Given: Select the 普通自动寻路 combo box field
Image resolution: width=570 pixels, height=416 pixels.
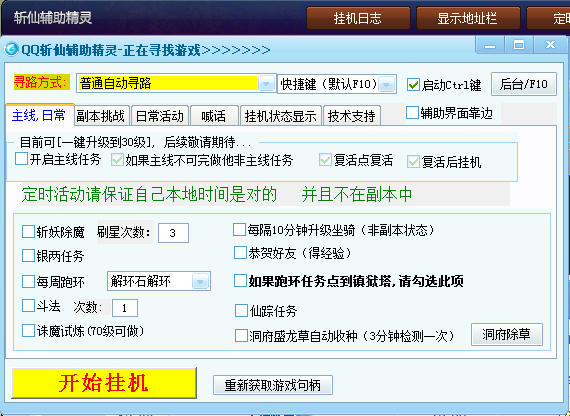Looking at the screenshot, I should [176, 84].
